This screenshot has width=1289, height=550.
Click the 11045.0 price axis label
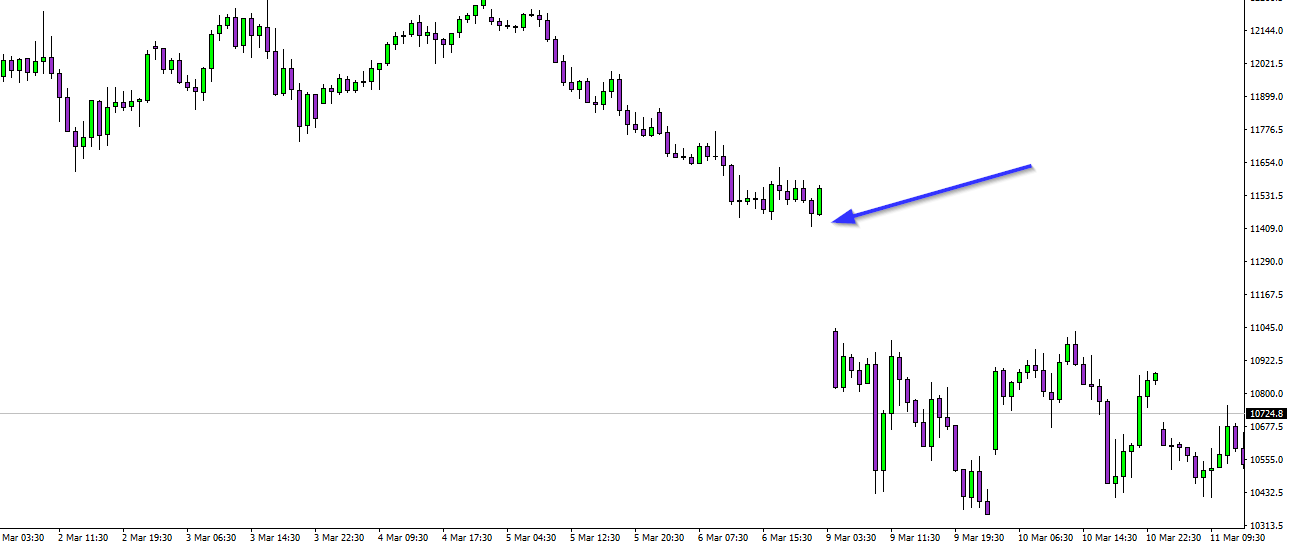point(1266,328)
